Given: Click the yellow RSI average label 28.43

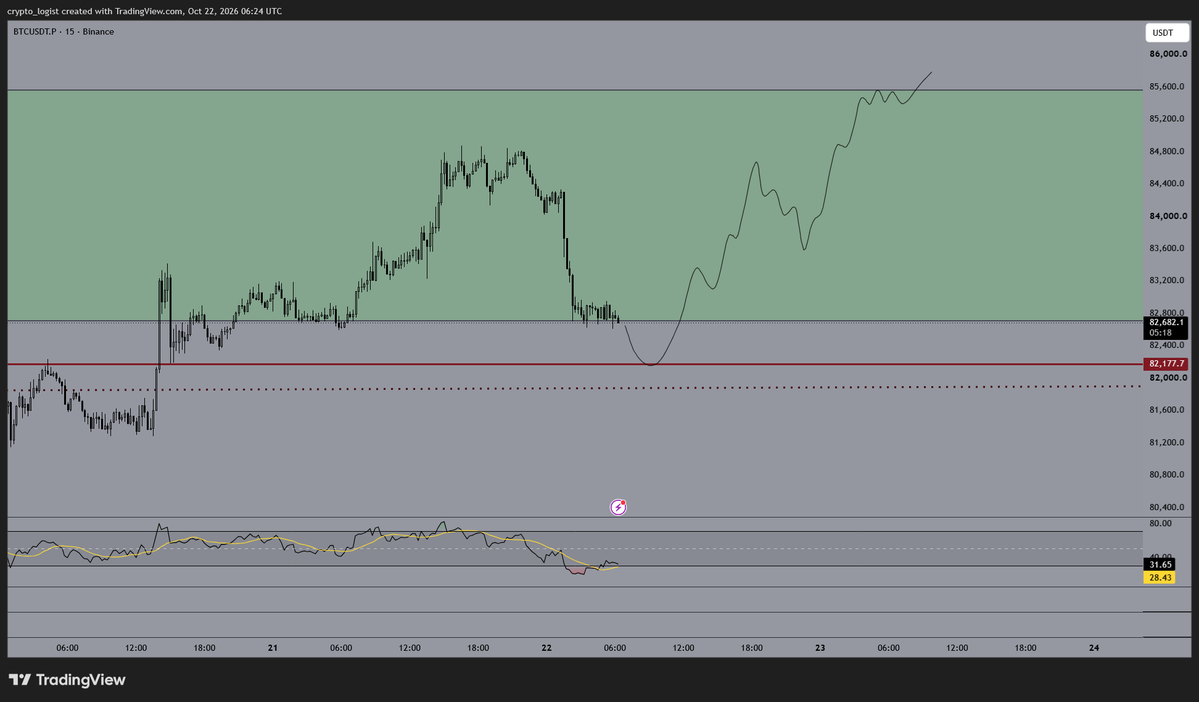Looking at the screenshot, I should click(x=1159, y=577).
